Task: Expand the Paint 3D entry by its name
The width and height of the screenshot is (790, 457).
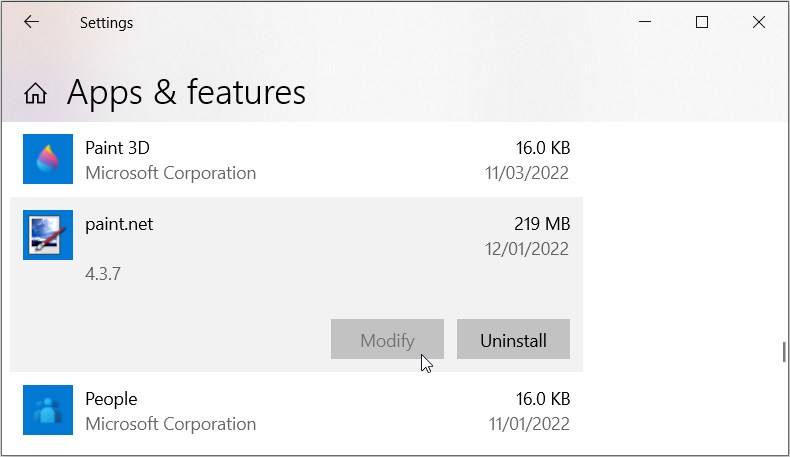Action: click(x=117, y=148)
